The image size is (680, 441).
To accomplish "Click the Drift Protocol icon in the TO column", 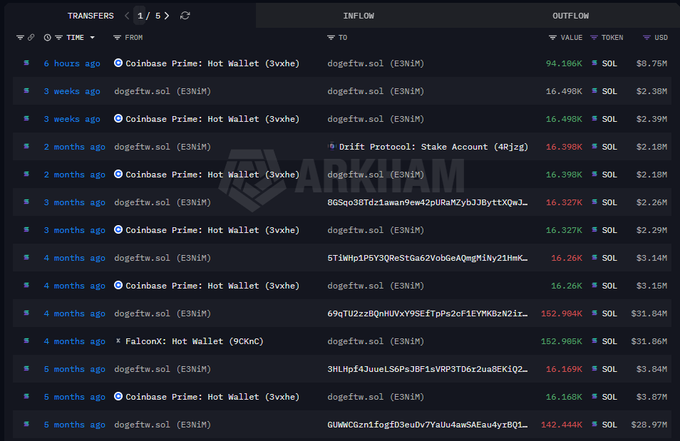I will (x=332, y=147).
